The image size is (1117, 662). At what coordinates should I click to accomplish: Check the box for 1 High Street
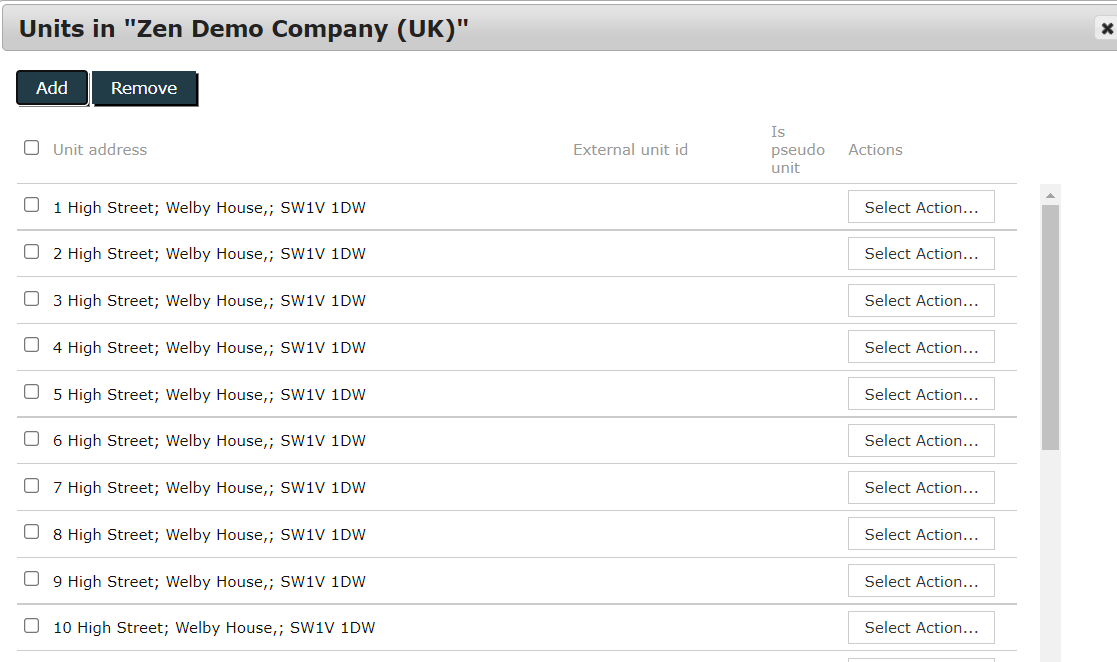pyautogui.click(x=32, y=205)
